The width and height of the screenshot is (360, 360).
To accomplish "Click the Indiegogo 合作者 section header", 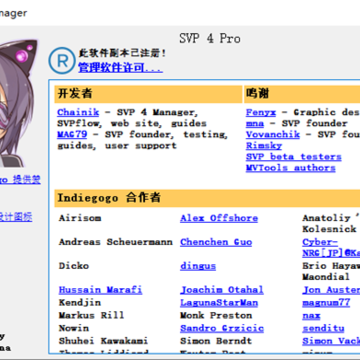I will (207, 198).
